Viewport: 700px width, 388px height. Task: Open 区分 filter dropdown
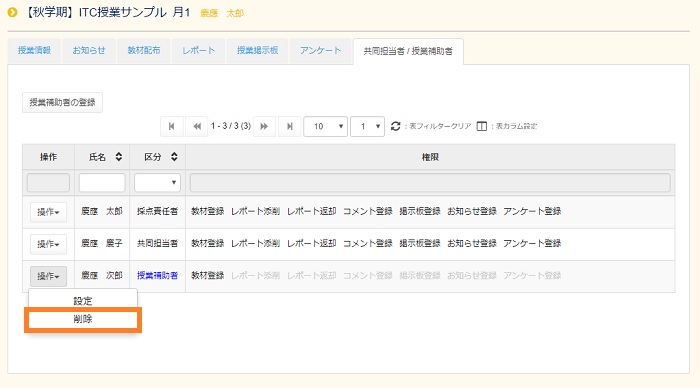coord(157,183)
